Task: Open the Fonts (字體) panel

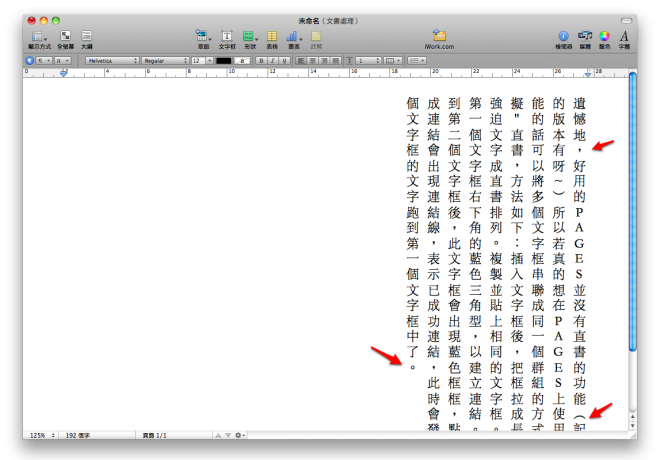Action: (x=624, y=37)
